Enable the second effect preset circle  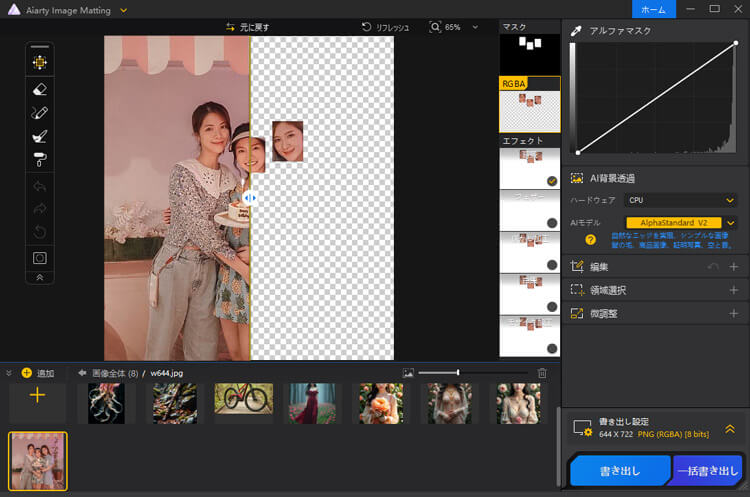pos(551,222)
